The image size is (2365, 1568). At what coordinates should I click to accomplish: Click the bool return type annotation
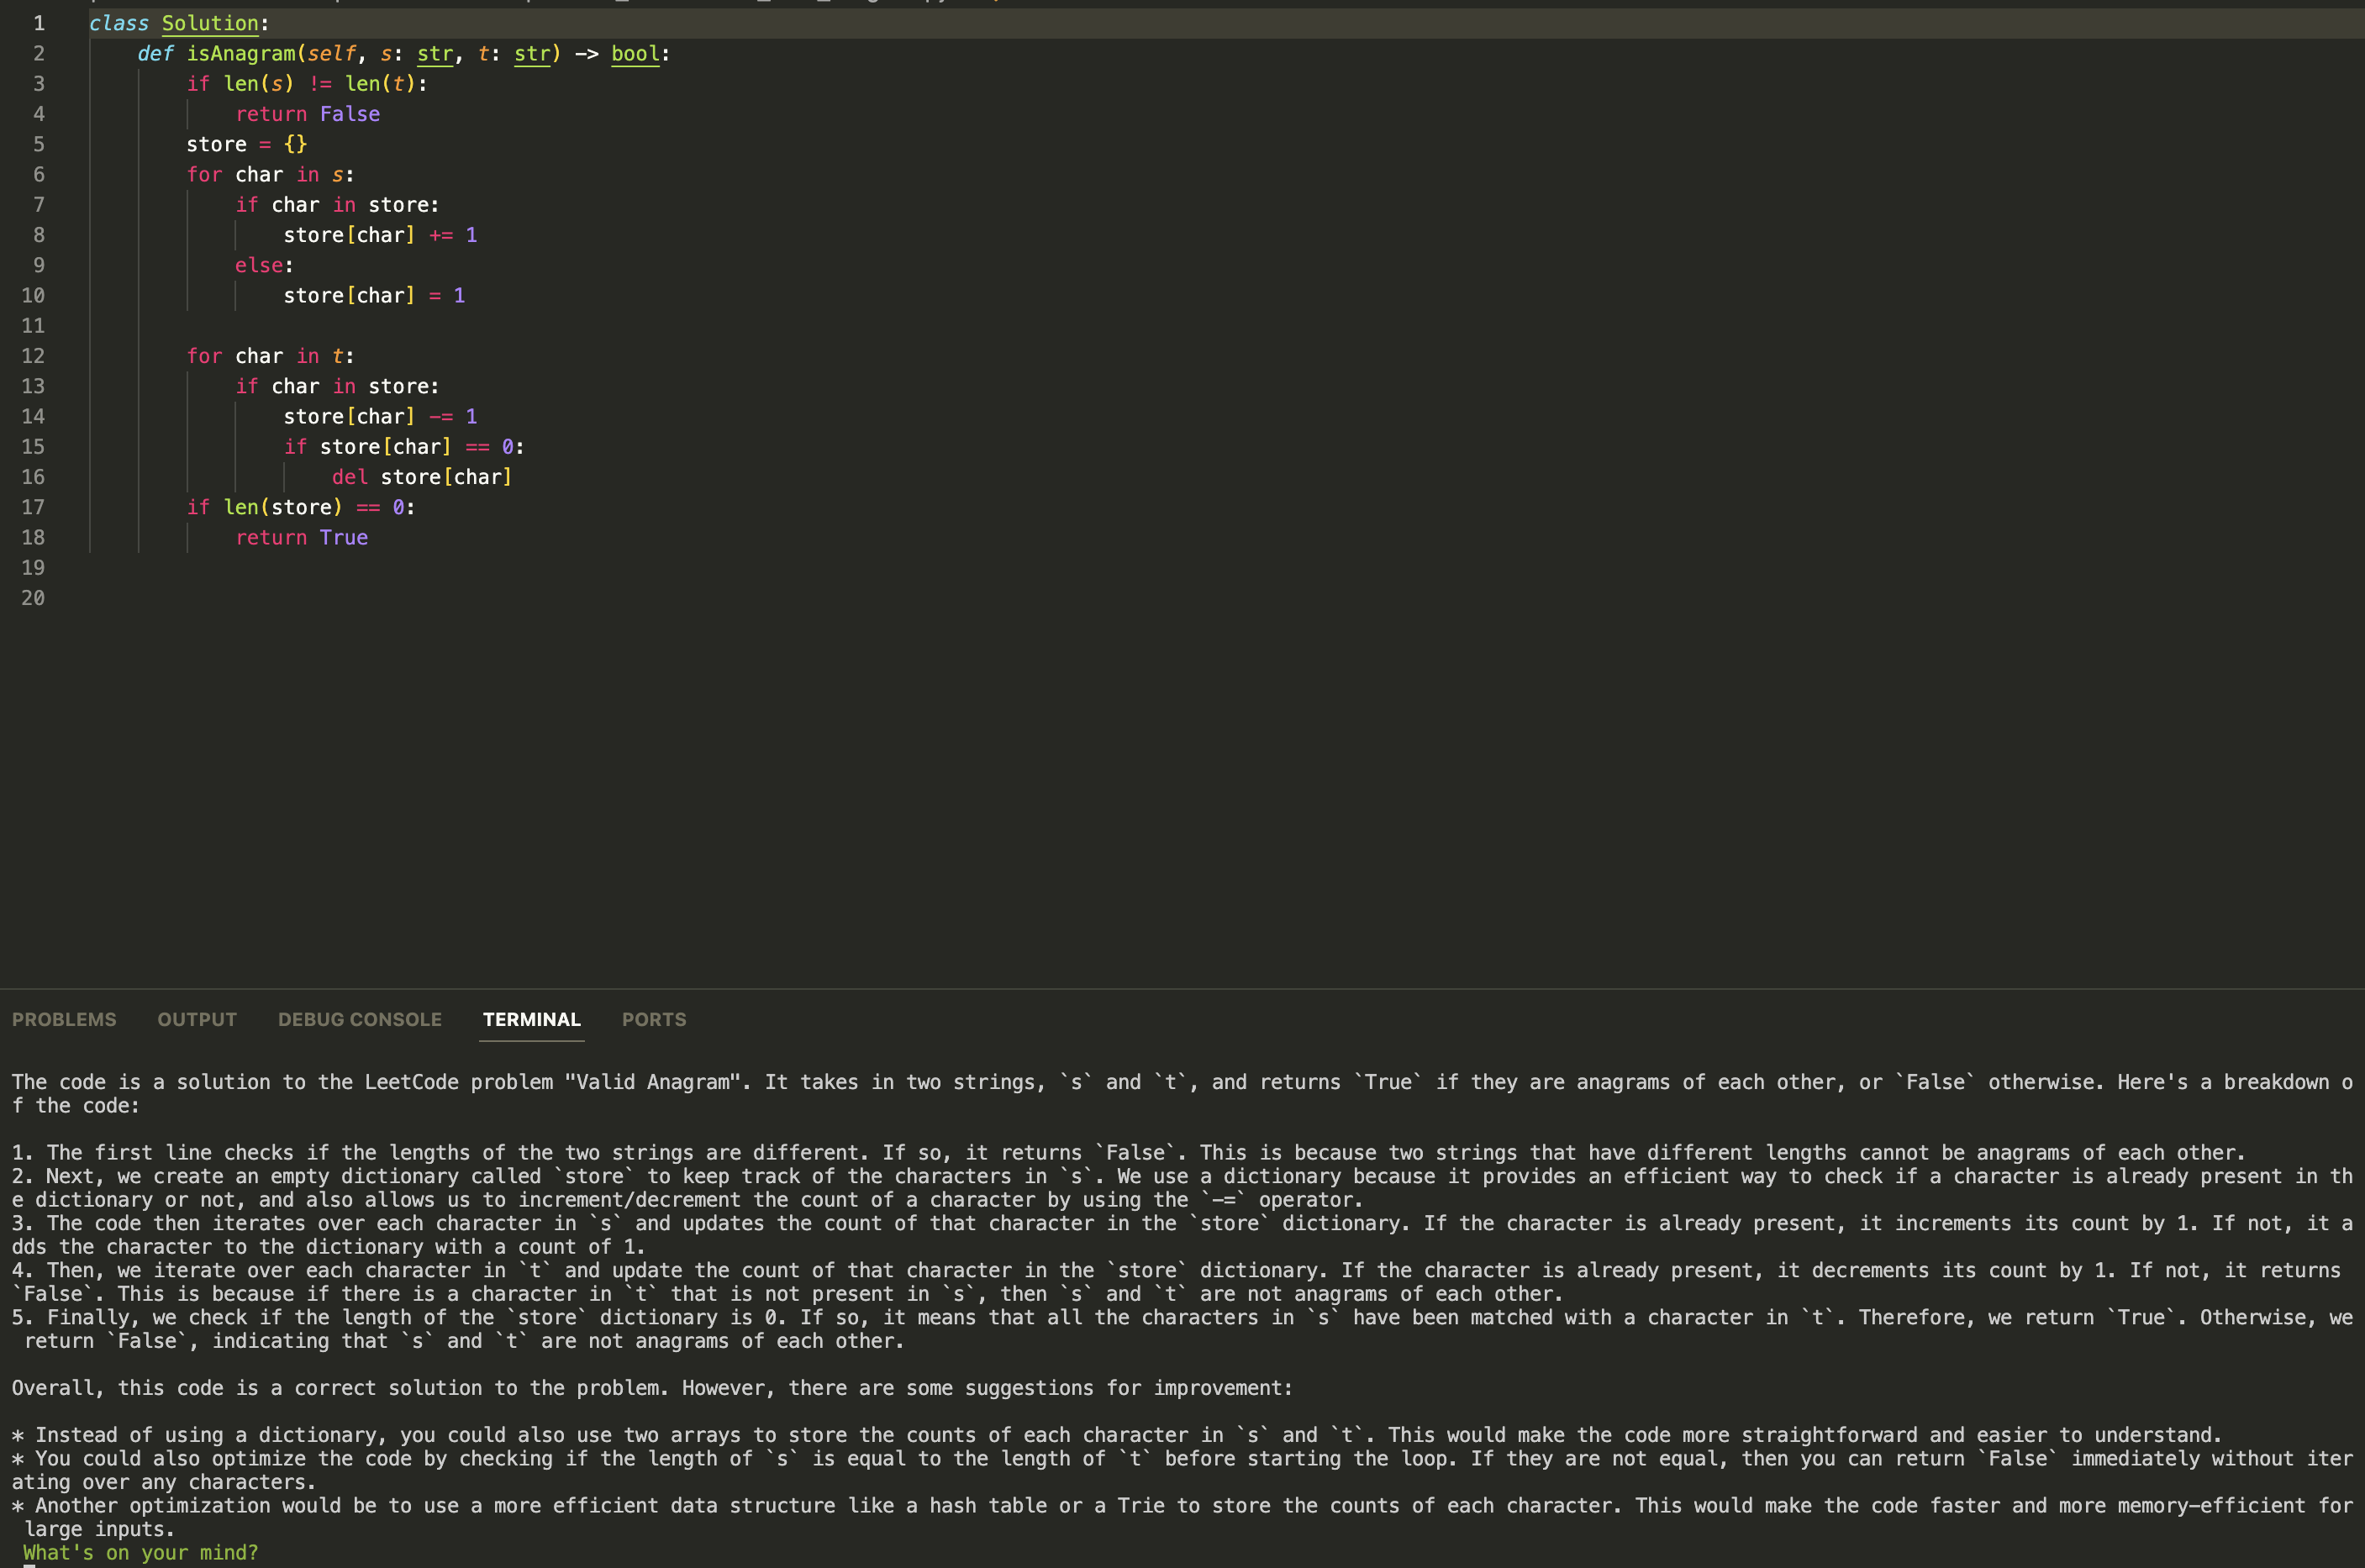coord(635,53)
